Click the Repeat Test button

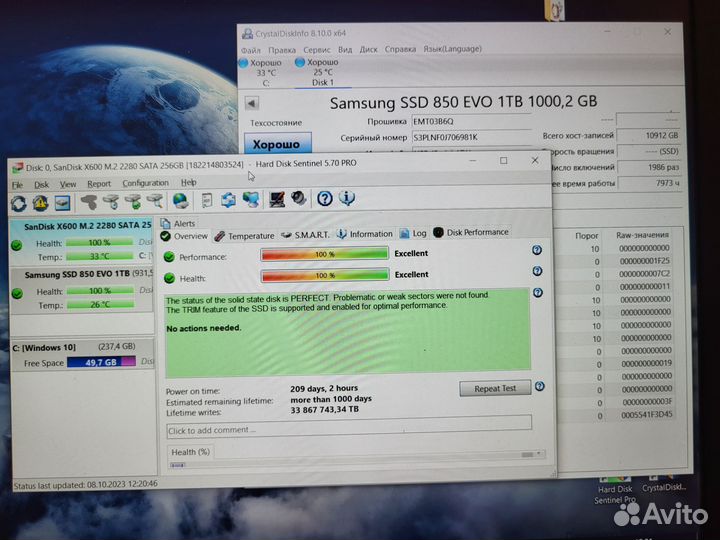click(495, 388)
